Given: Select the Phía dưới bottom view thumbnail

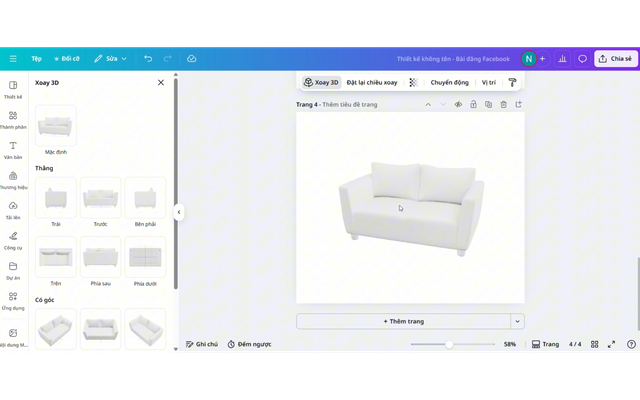Looking at the screenshot, I should (145, 257).
